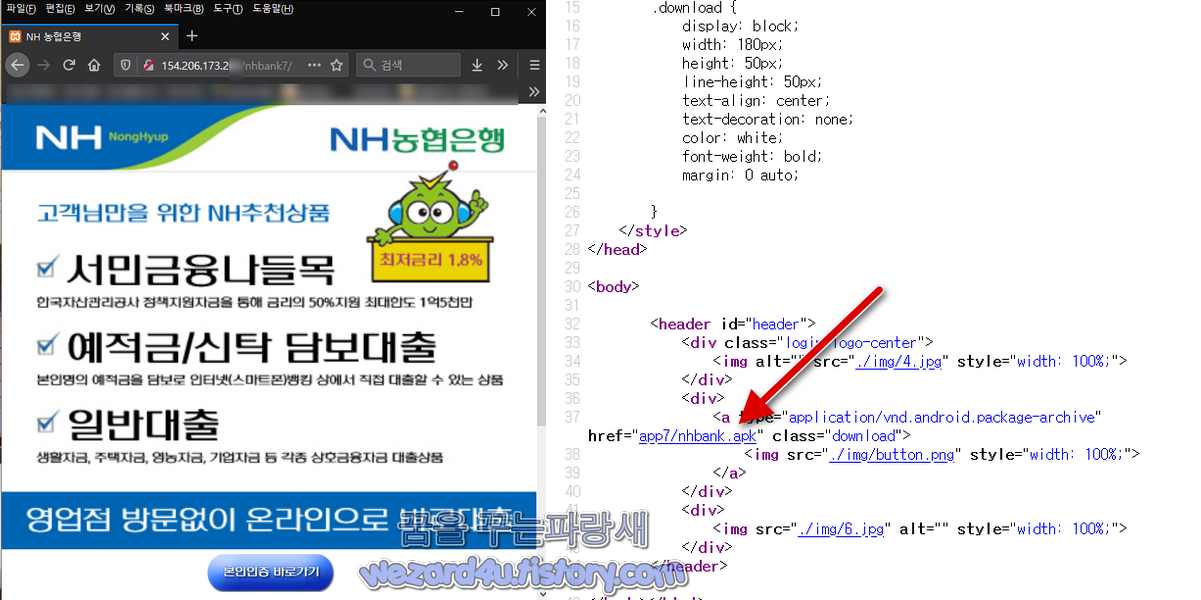This screenshot has width=1201, height=600.
Task: Open the Firefox hamburger menu
Action: tap(535, 65)
